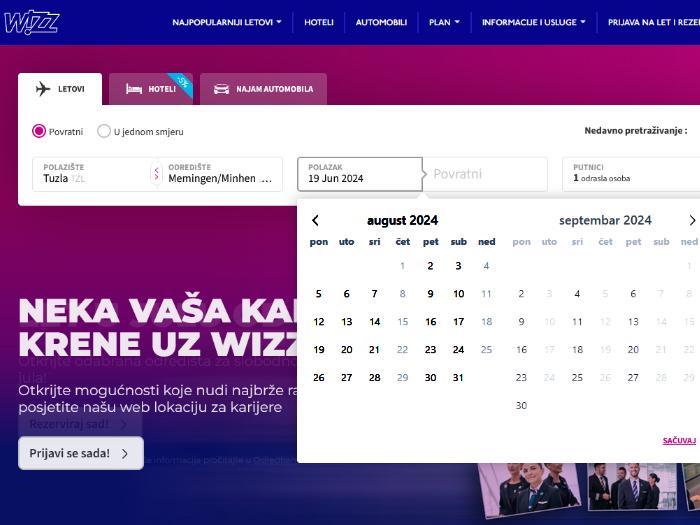
Task: Select August 23 in the calendar
Action: 430,350
